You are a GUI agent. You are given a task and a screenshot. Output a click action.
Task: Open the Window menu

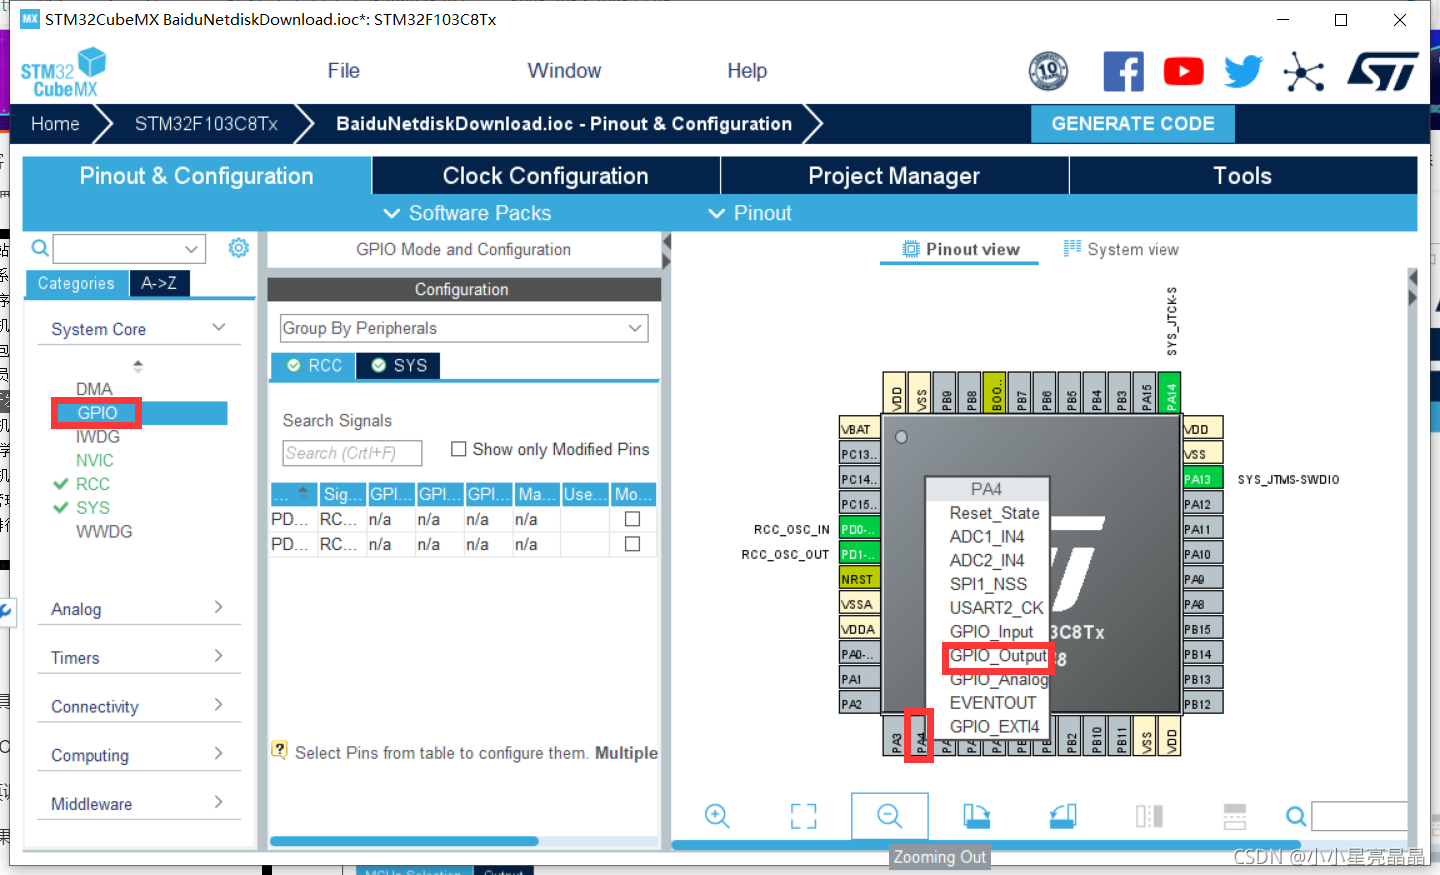pyautogui.click(x=564, y=71)
